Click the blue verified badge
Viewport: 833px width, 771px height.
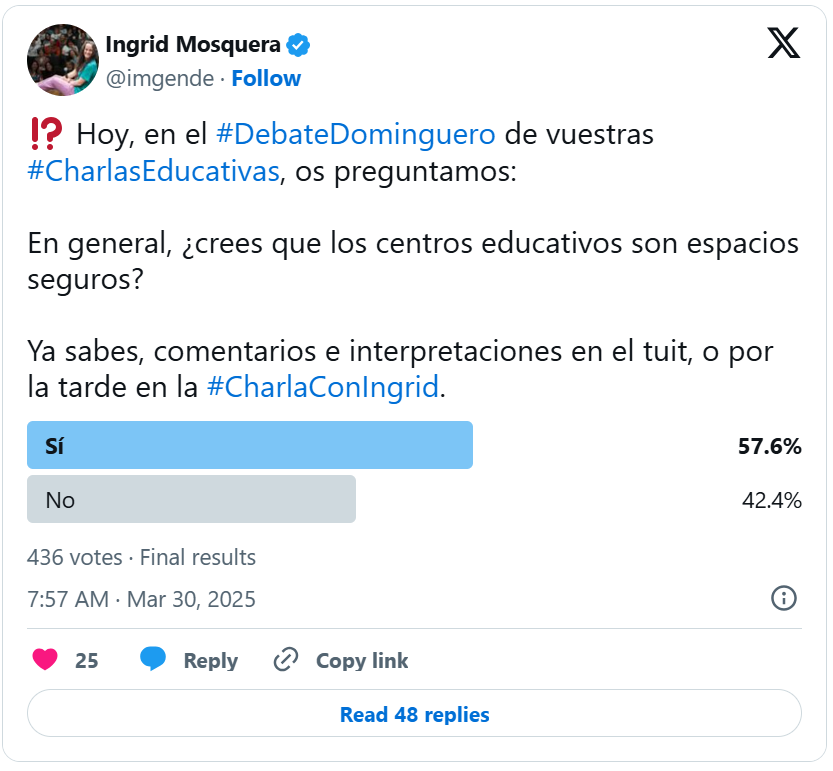pos(299,44)
